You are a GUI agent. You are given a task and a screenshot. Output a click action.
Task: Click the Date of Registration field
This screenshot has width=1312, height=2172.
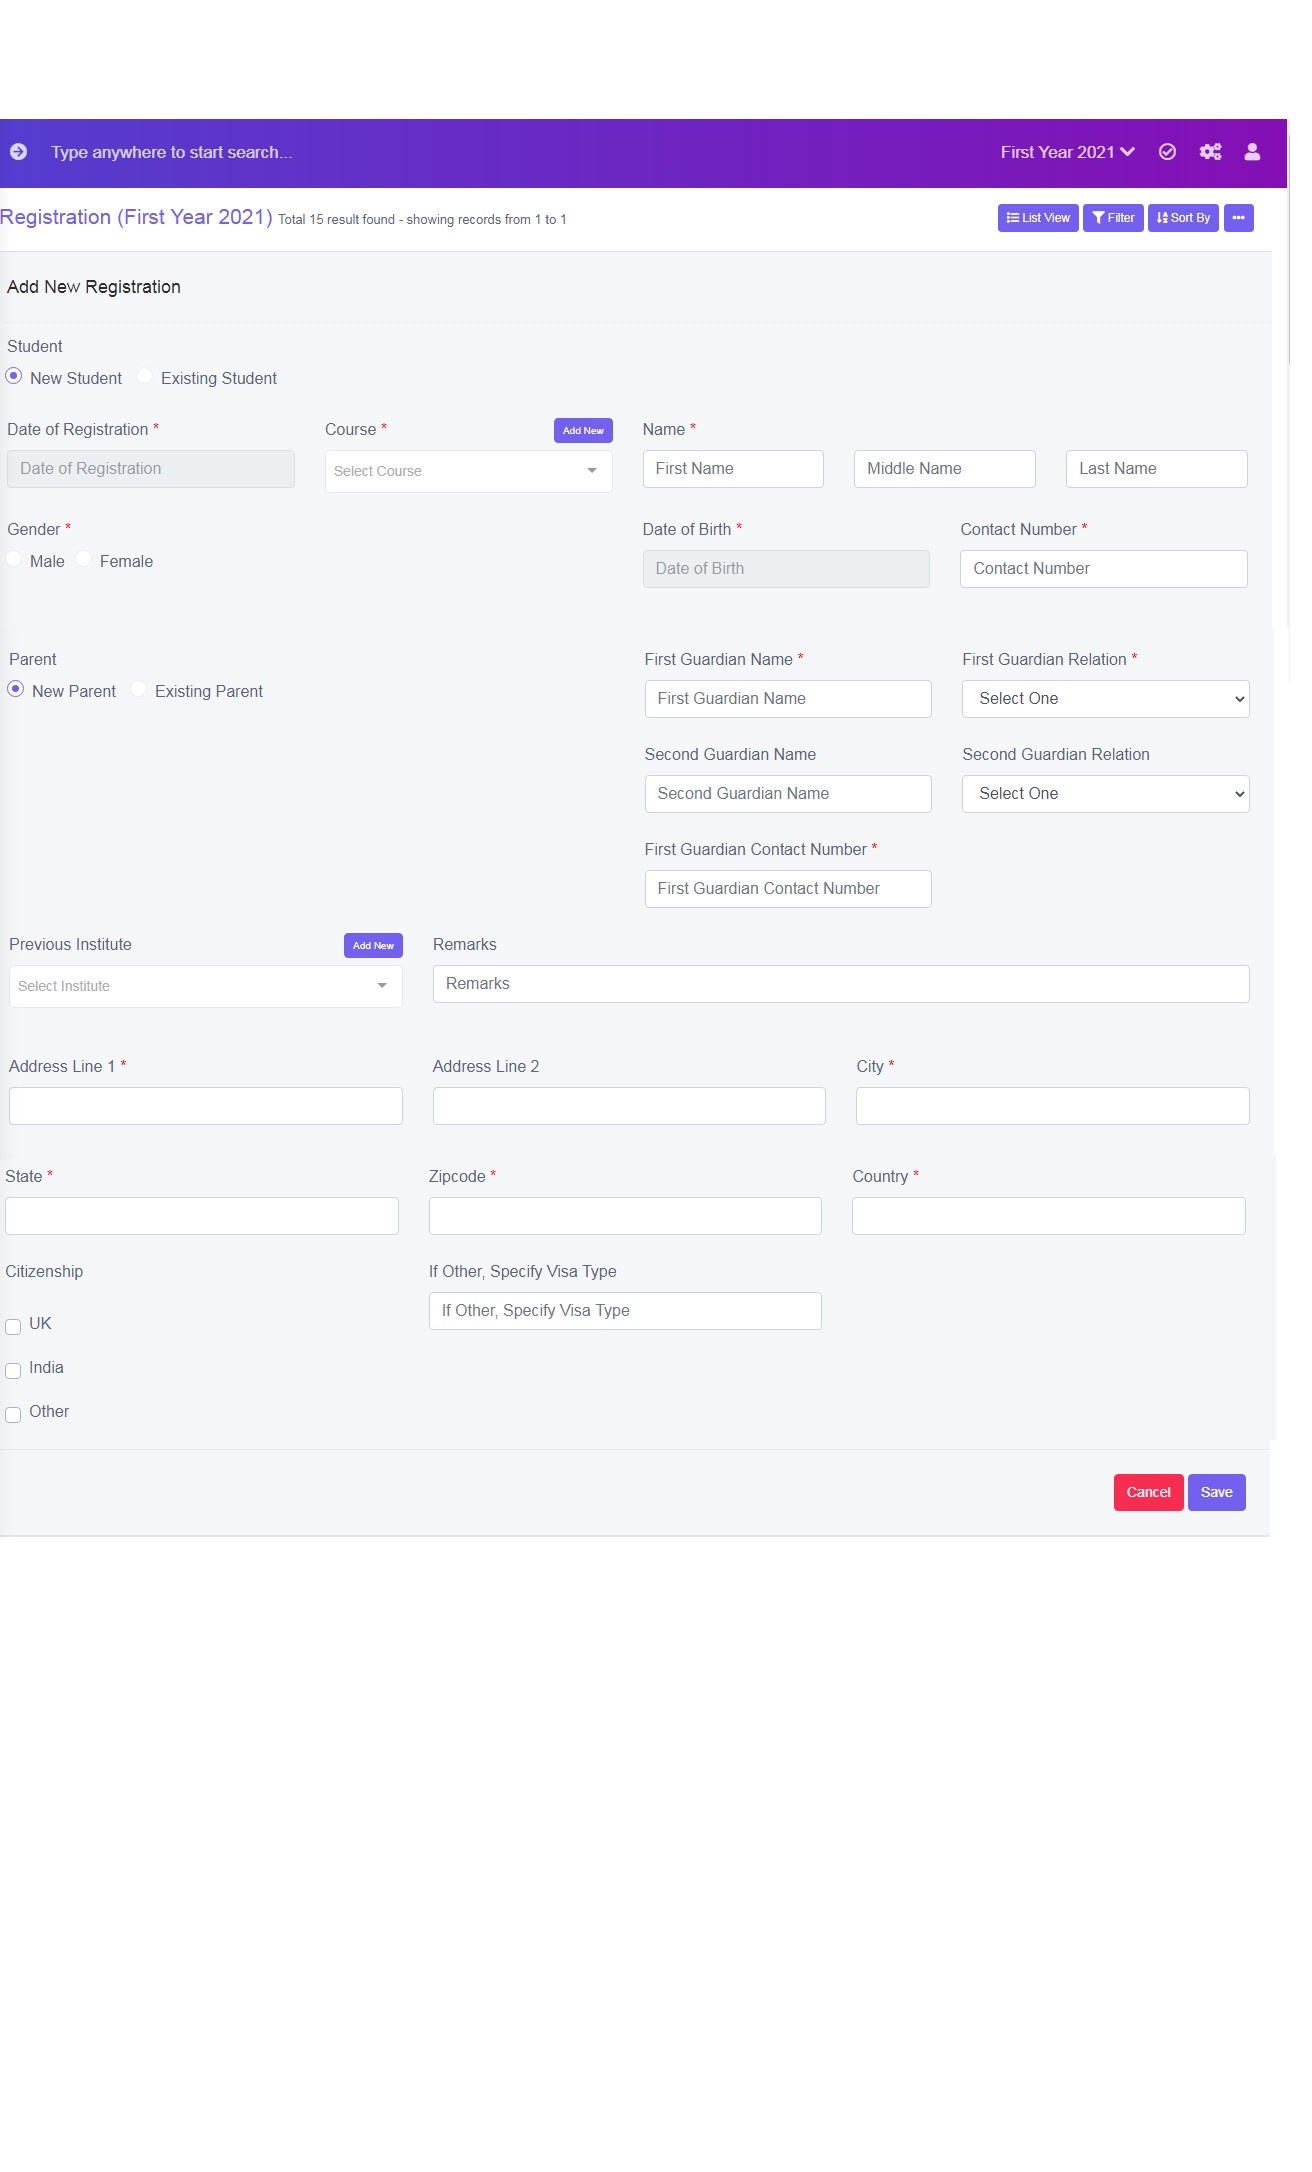[x=150, y=469]
